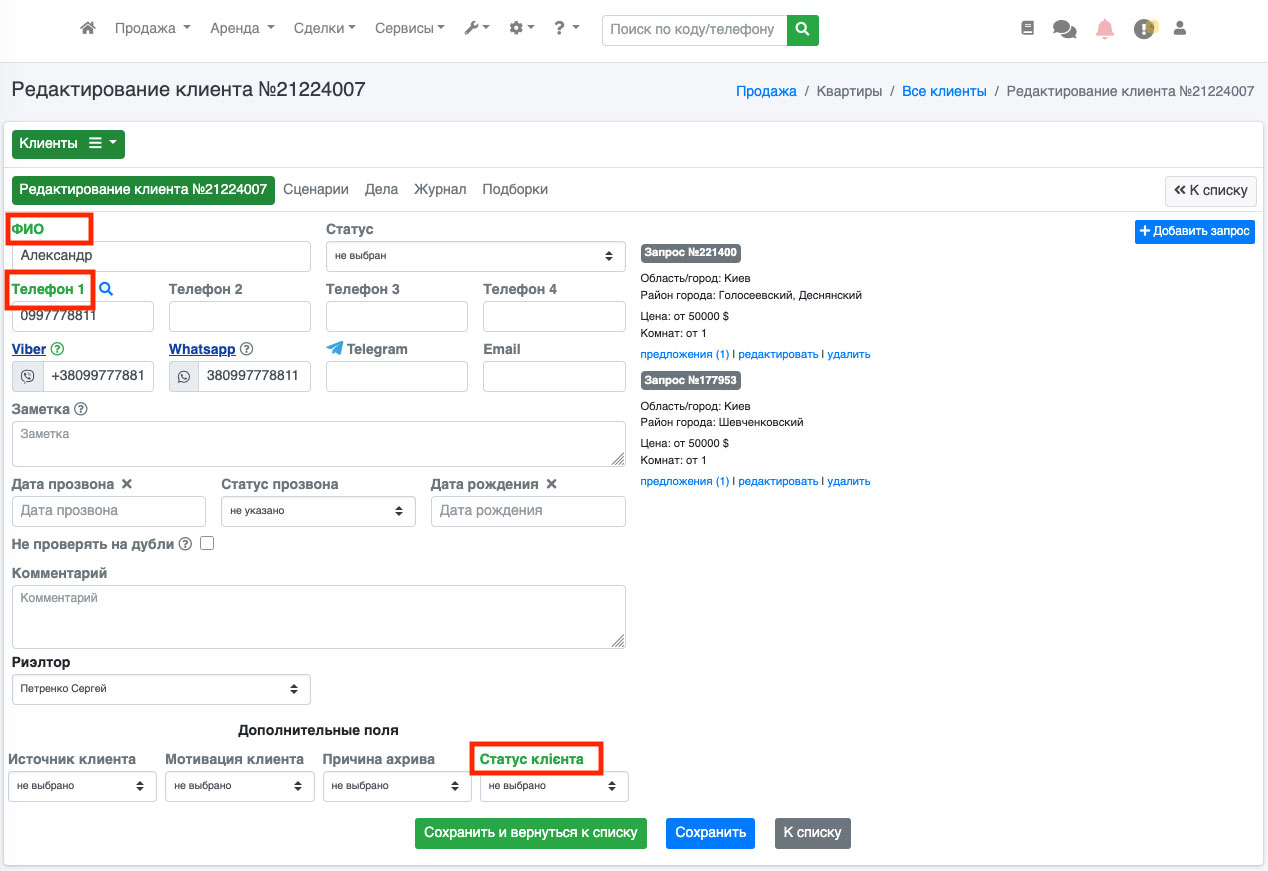Open the chat messages icon

pos(1064,29)
